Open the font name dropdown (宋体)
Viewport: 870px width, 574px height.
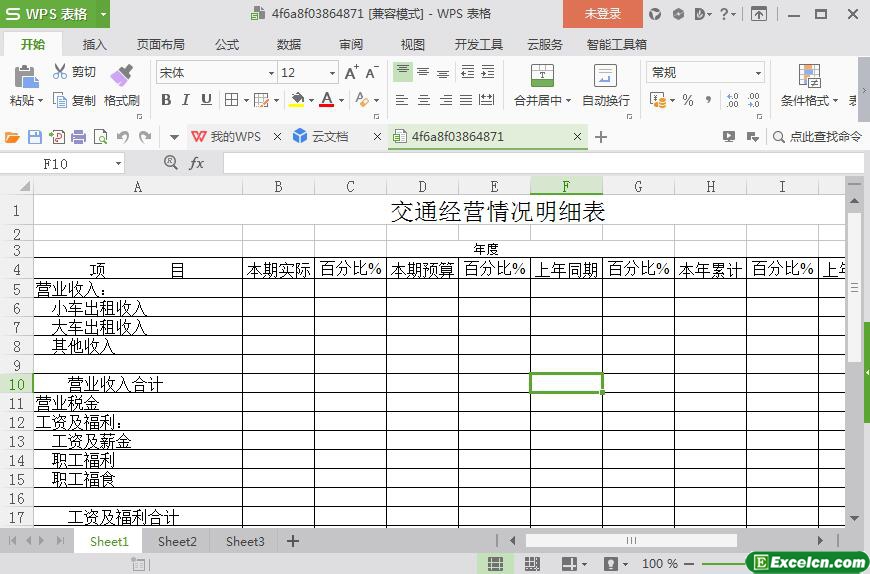(x=270, y=73)
